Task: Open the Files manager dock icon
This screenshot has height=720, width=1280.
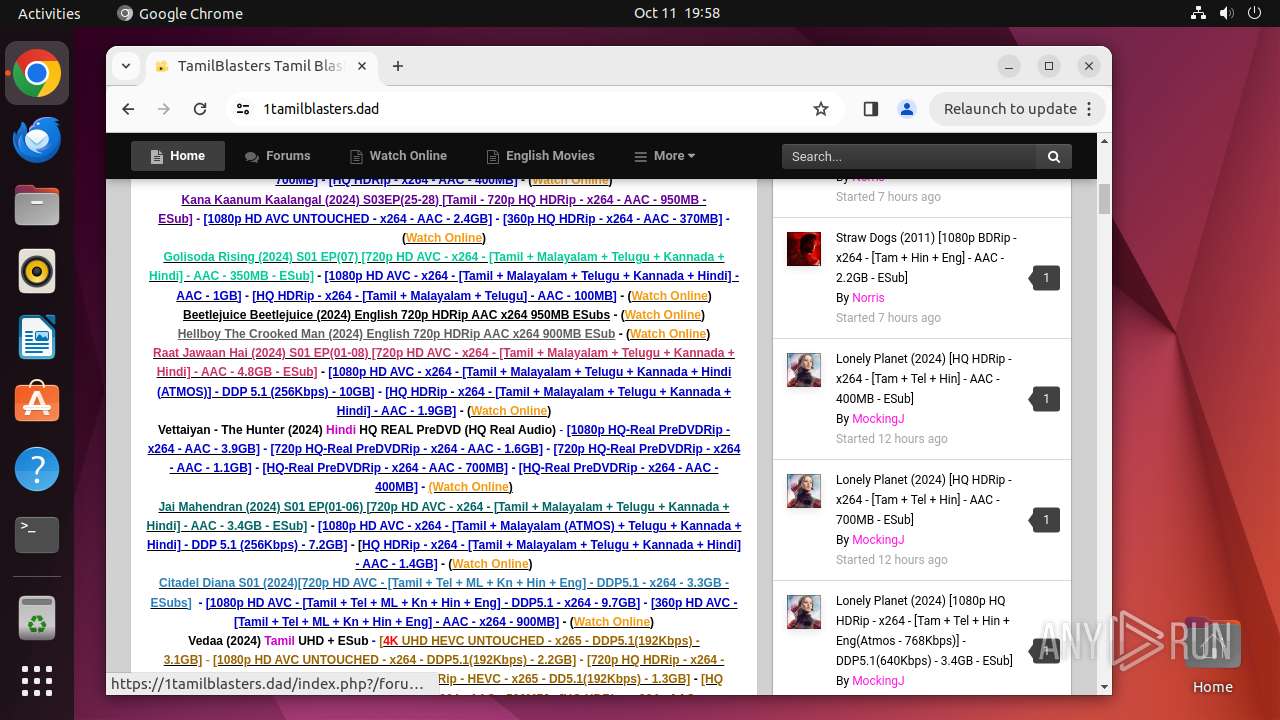Action: [37, 205]
